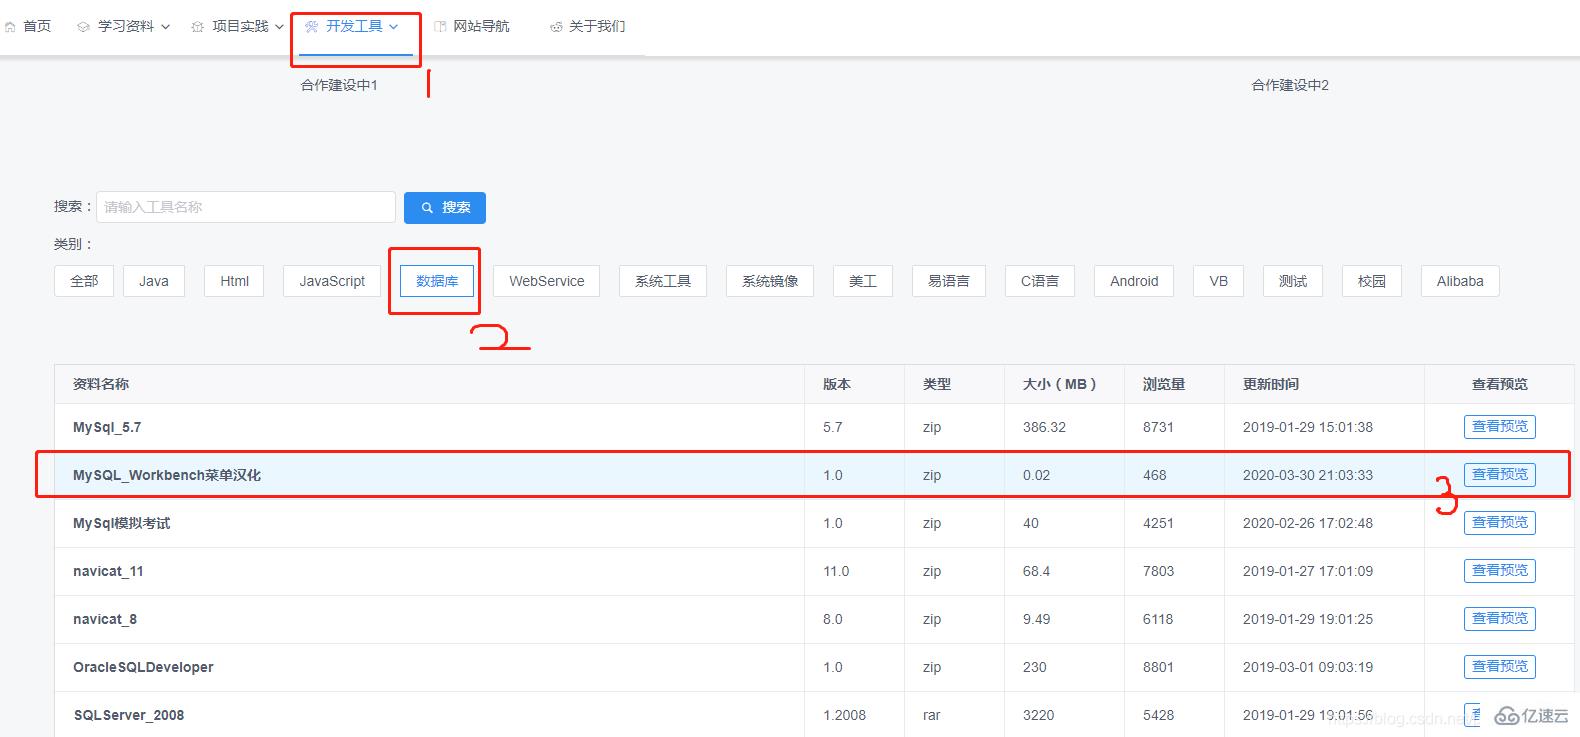Click the OracleSQLDeveloper resource name
Image resolution: width=1580 pixels, height=737 pixels.
click(x=143, y=667)
